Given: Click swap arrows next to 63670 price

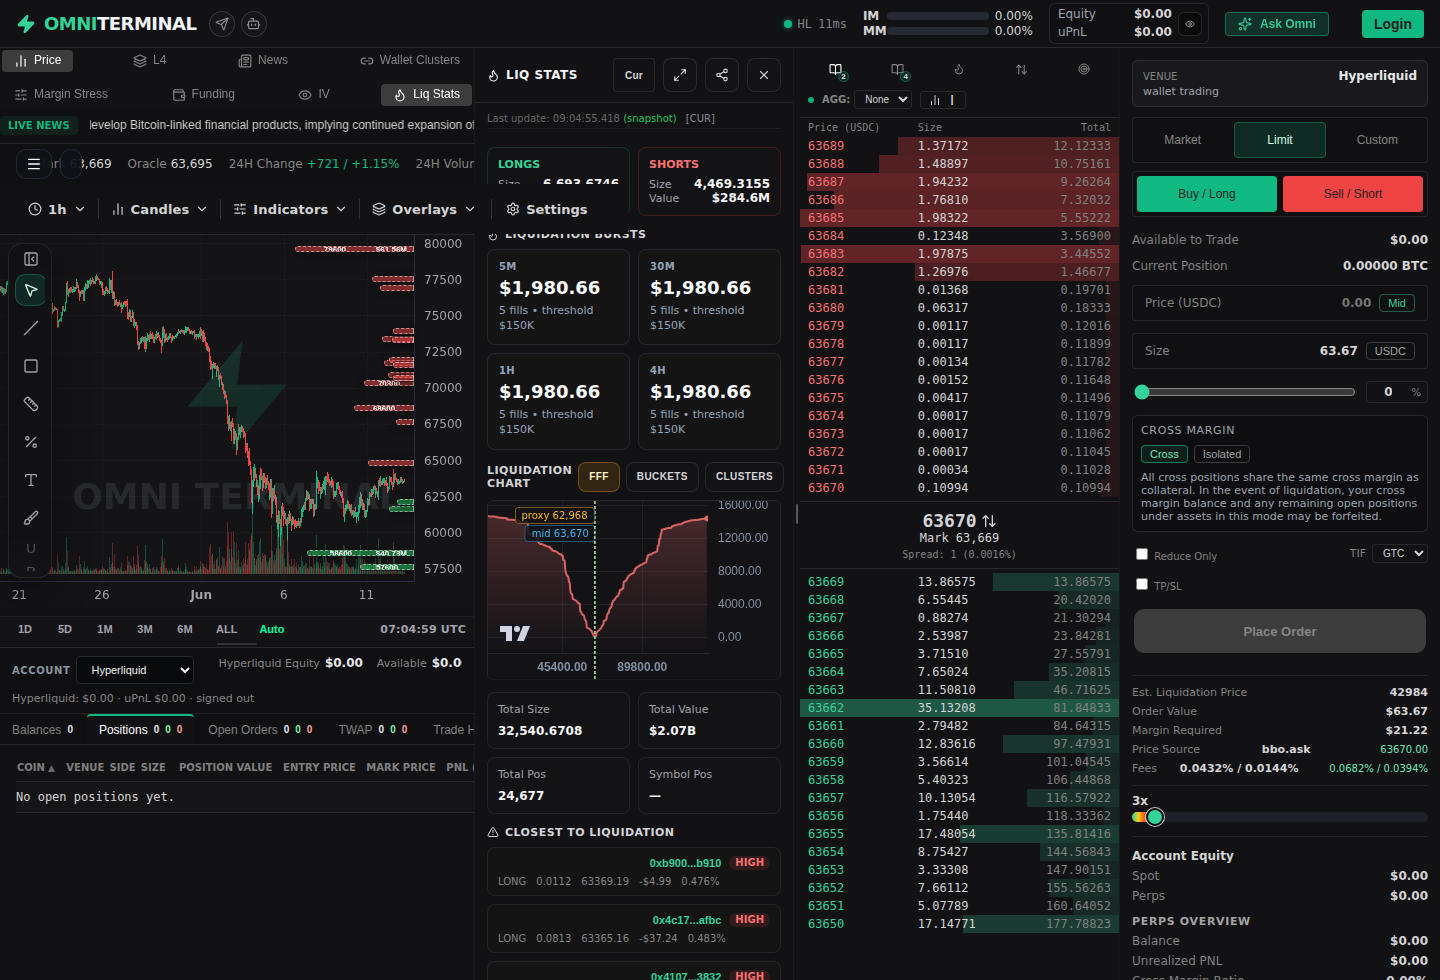Looking at the screenshot, I should click(989, 521).
